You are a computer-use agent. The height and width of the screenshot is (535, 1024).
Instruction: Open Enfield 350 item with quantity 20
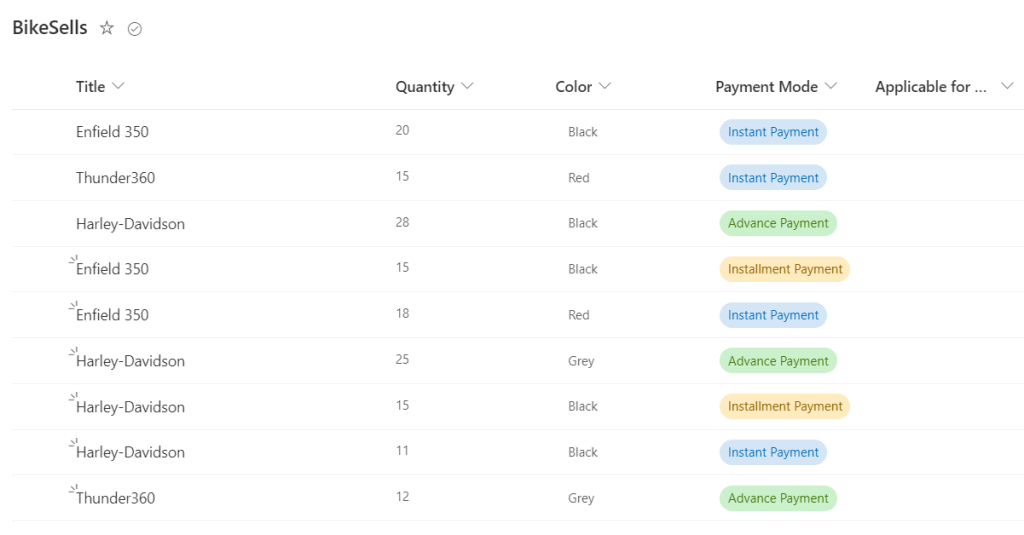(x=112, y=132)
